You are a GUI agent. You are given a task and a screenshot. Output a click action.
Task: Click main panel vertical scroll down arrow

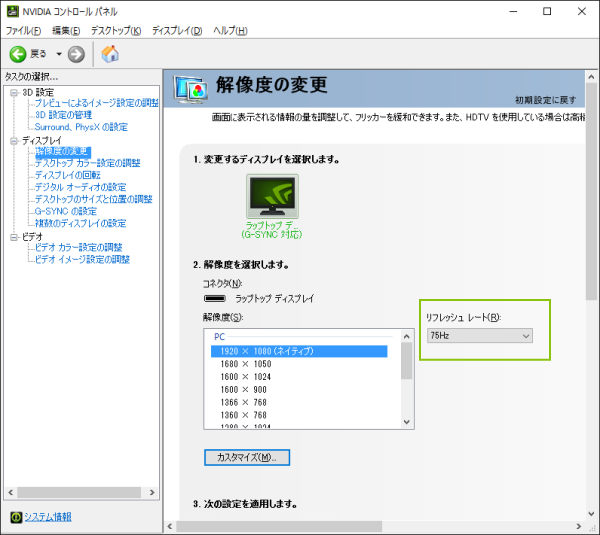click(591, 514)
